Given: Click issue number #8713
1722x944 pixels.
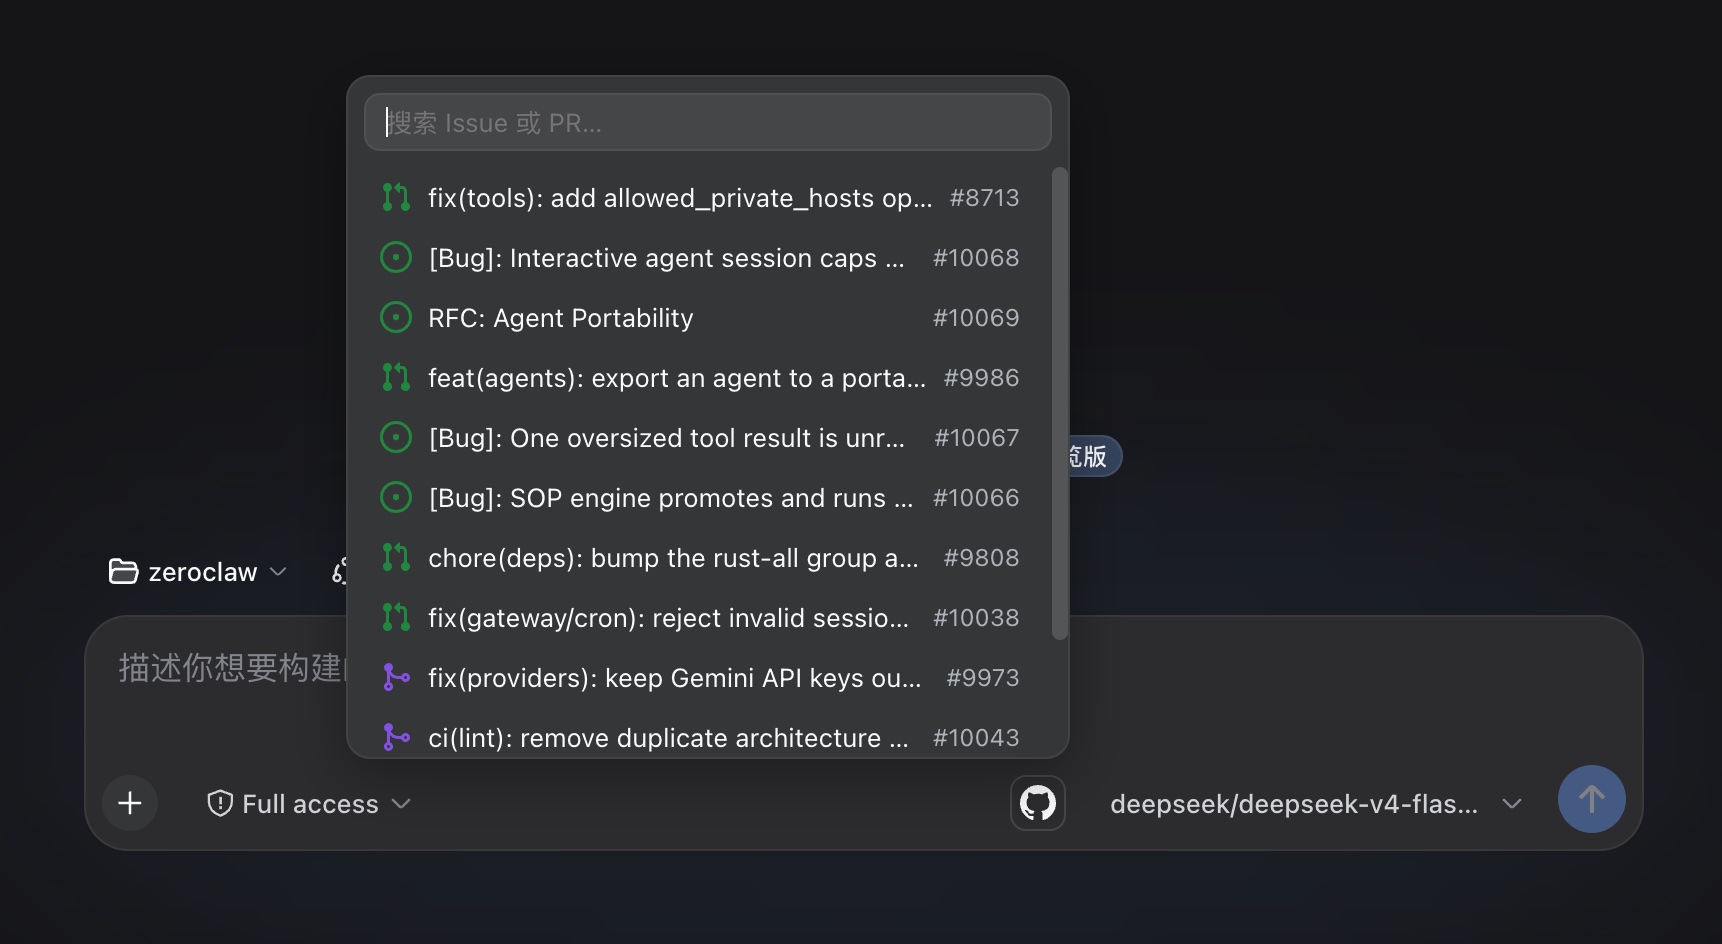Looking at the screenshot, I should pos(984,198).
